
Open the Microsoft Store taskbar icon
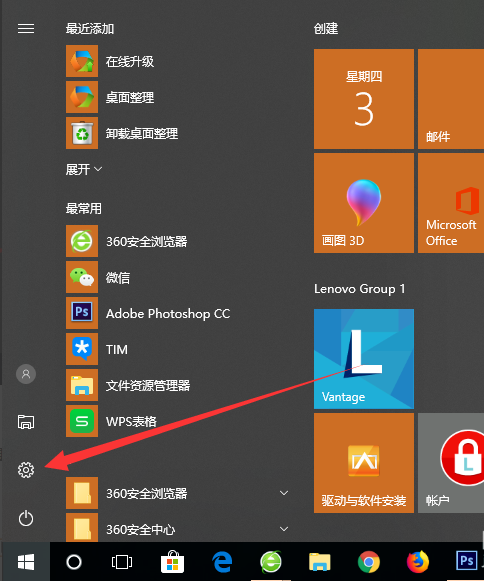tap(172, 562)
